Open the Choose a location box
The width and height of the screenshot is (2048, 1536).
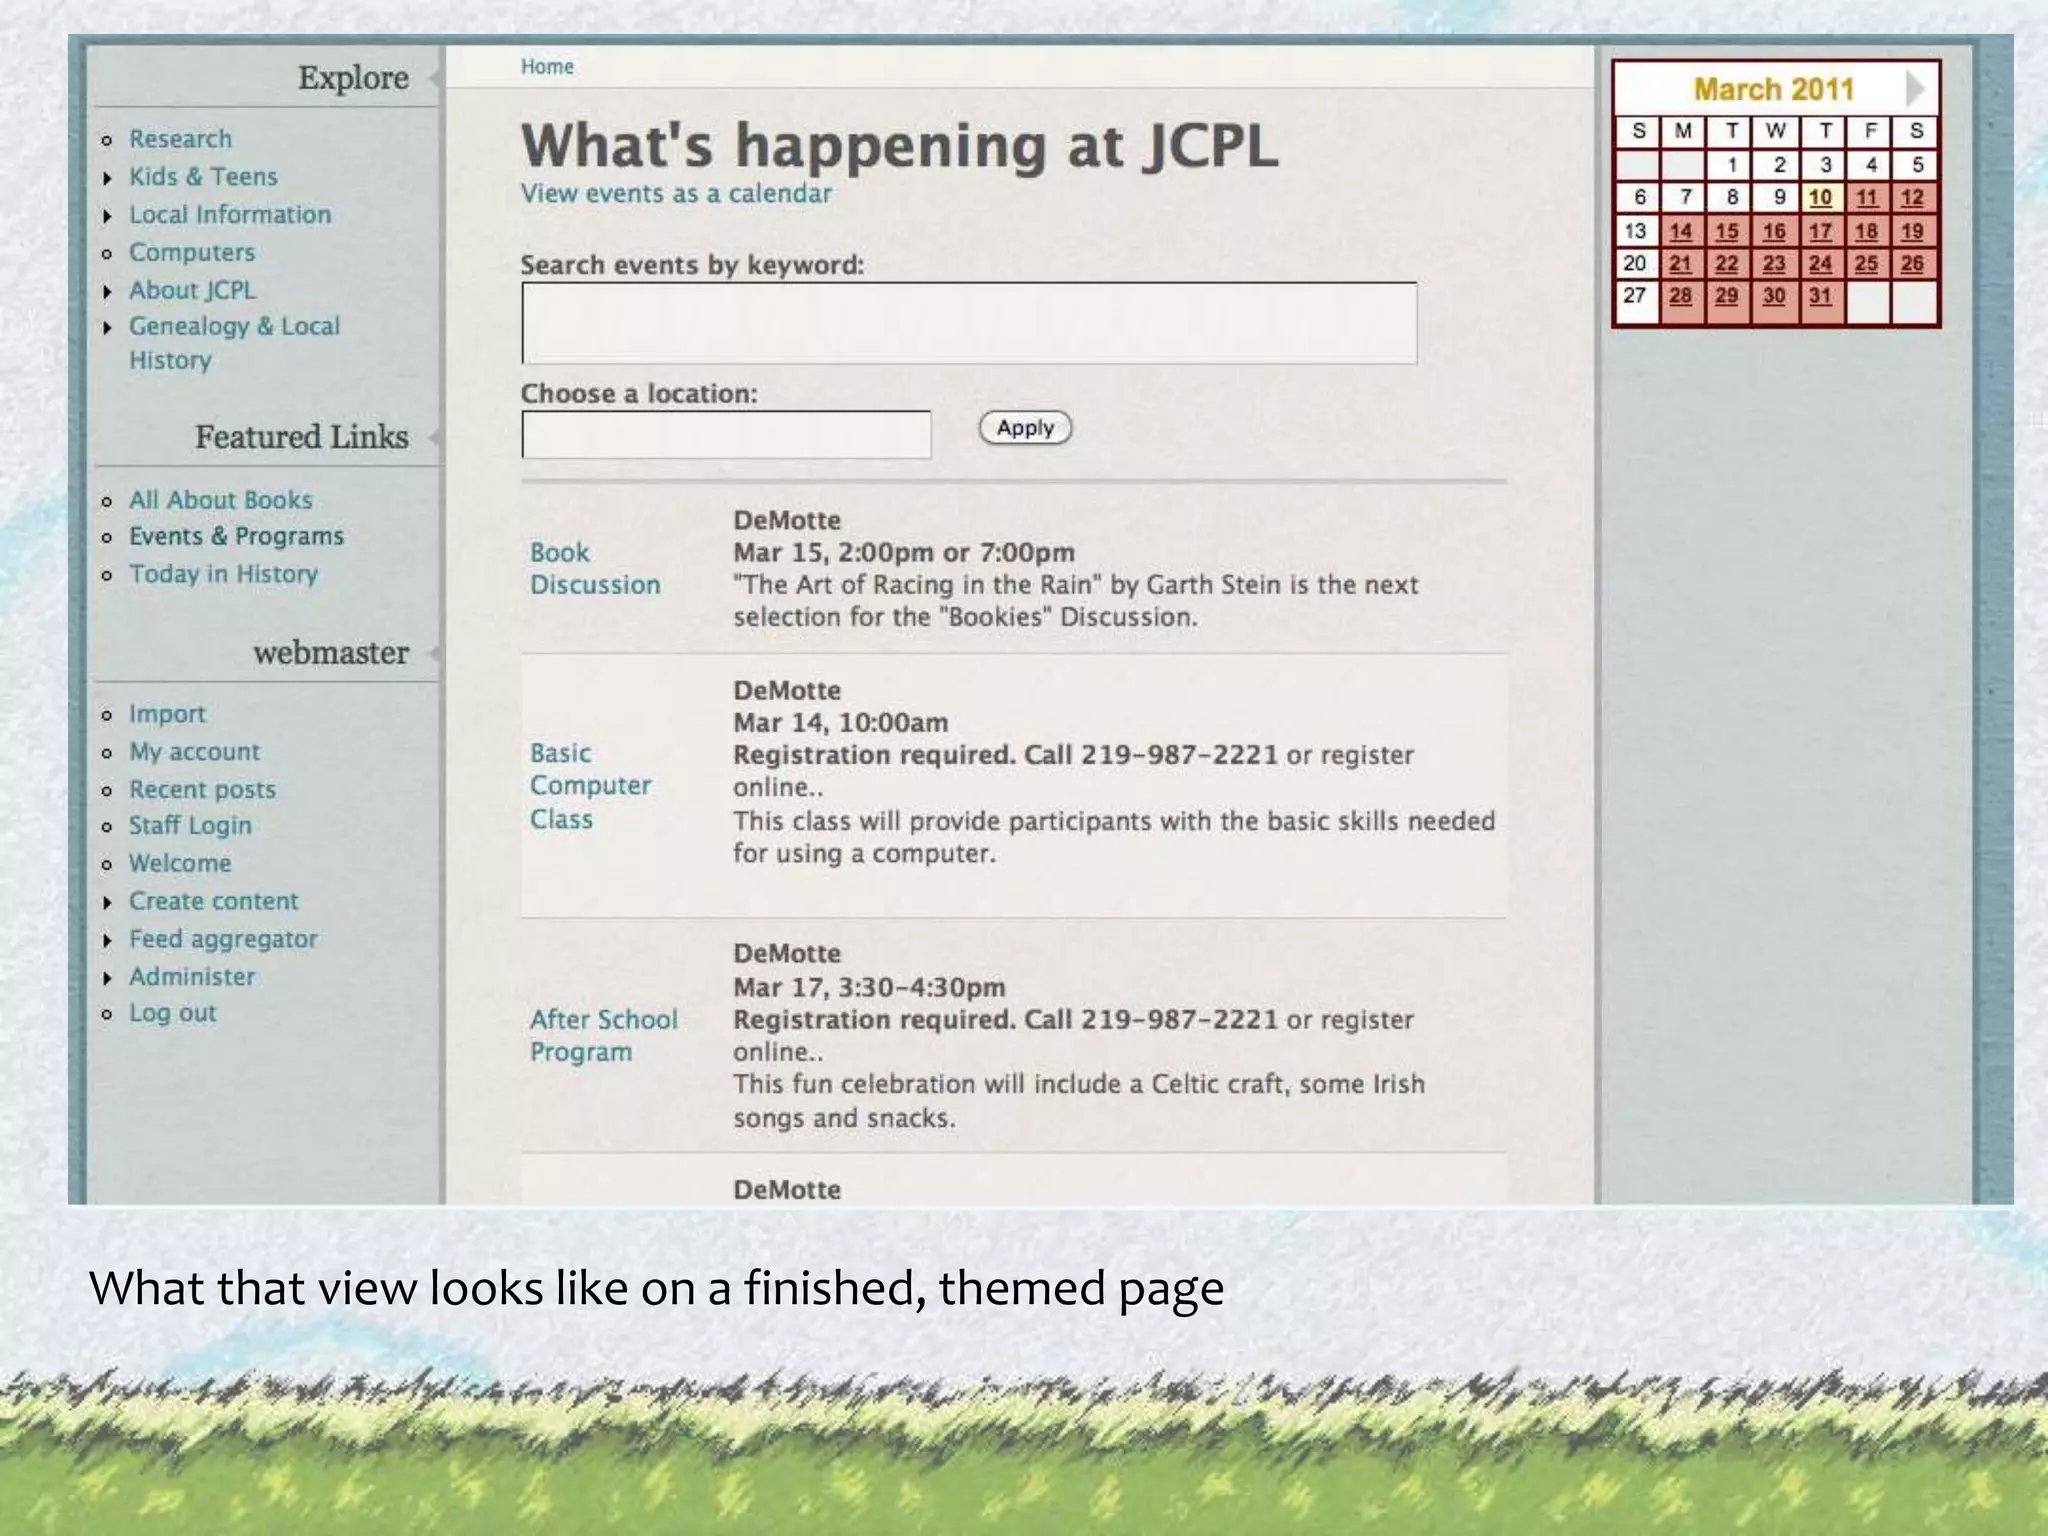[726, 435]
